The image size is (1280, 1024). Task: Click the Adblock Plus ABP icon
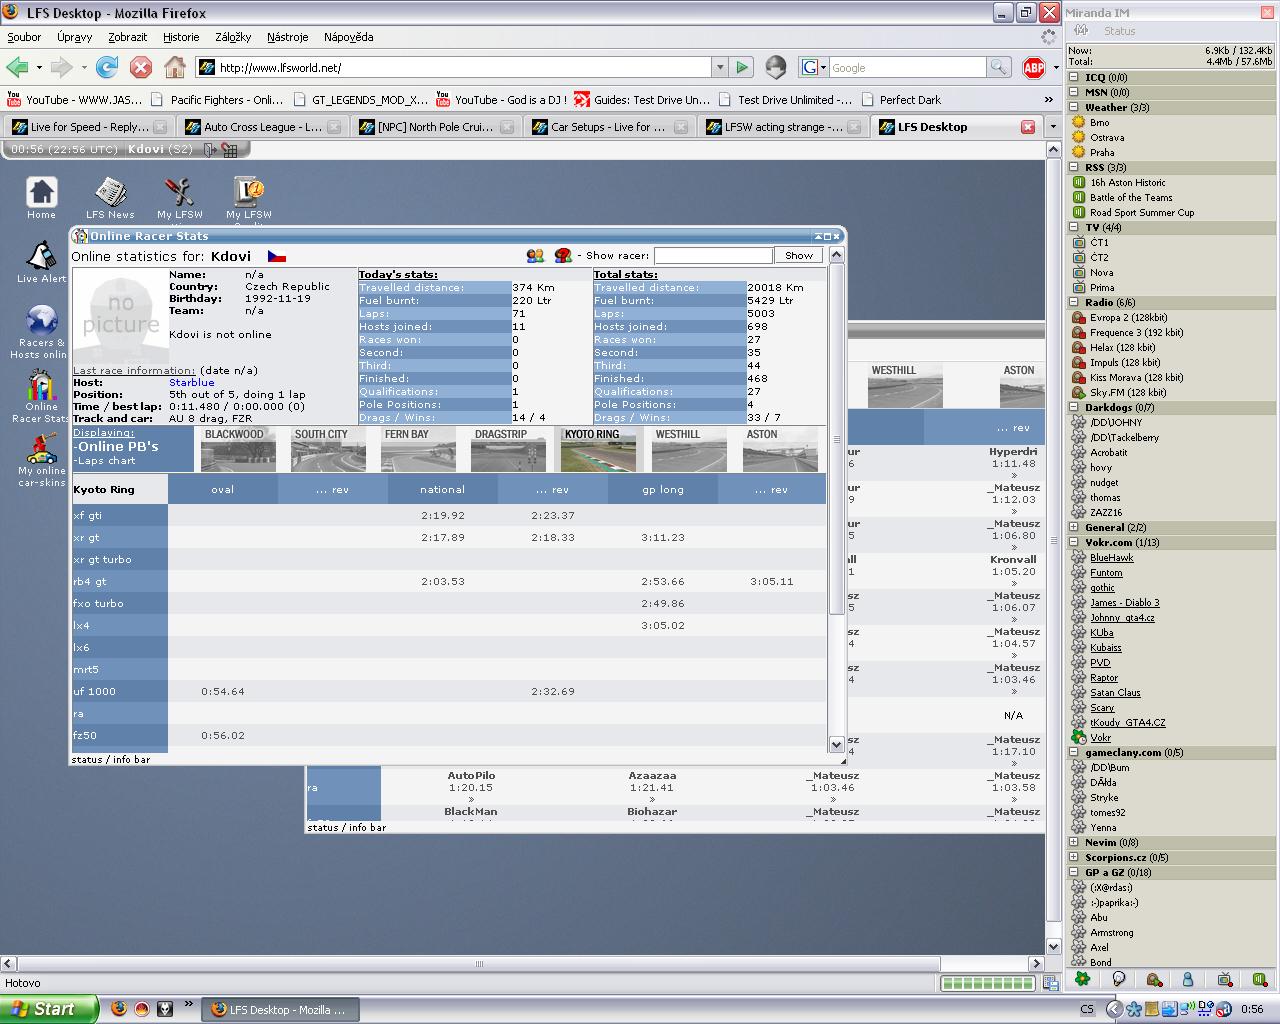tap(1034, 68)
